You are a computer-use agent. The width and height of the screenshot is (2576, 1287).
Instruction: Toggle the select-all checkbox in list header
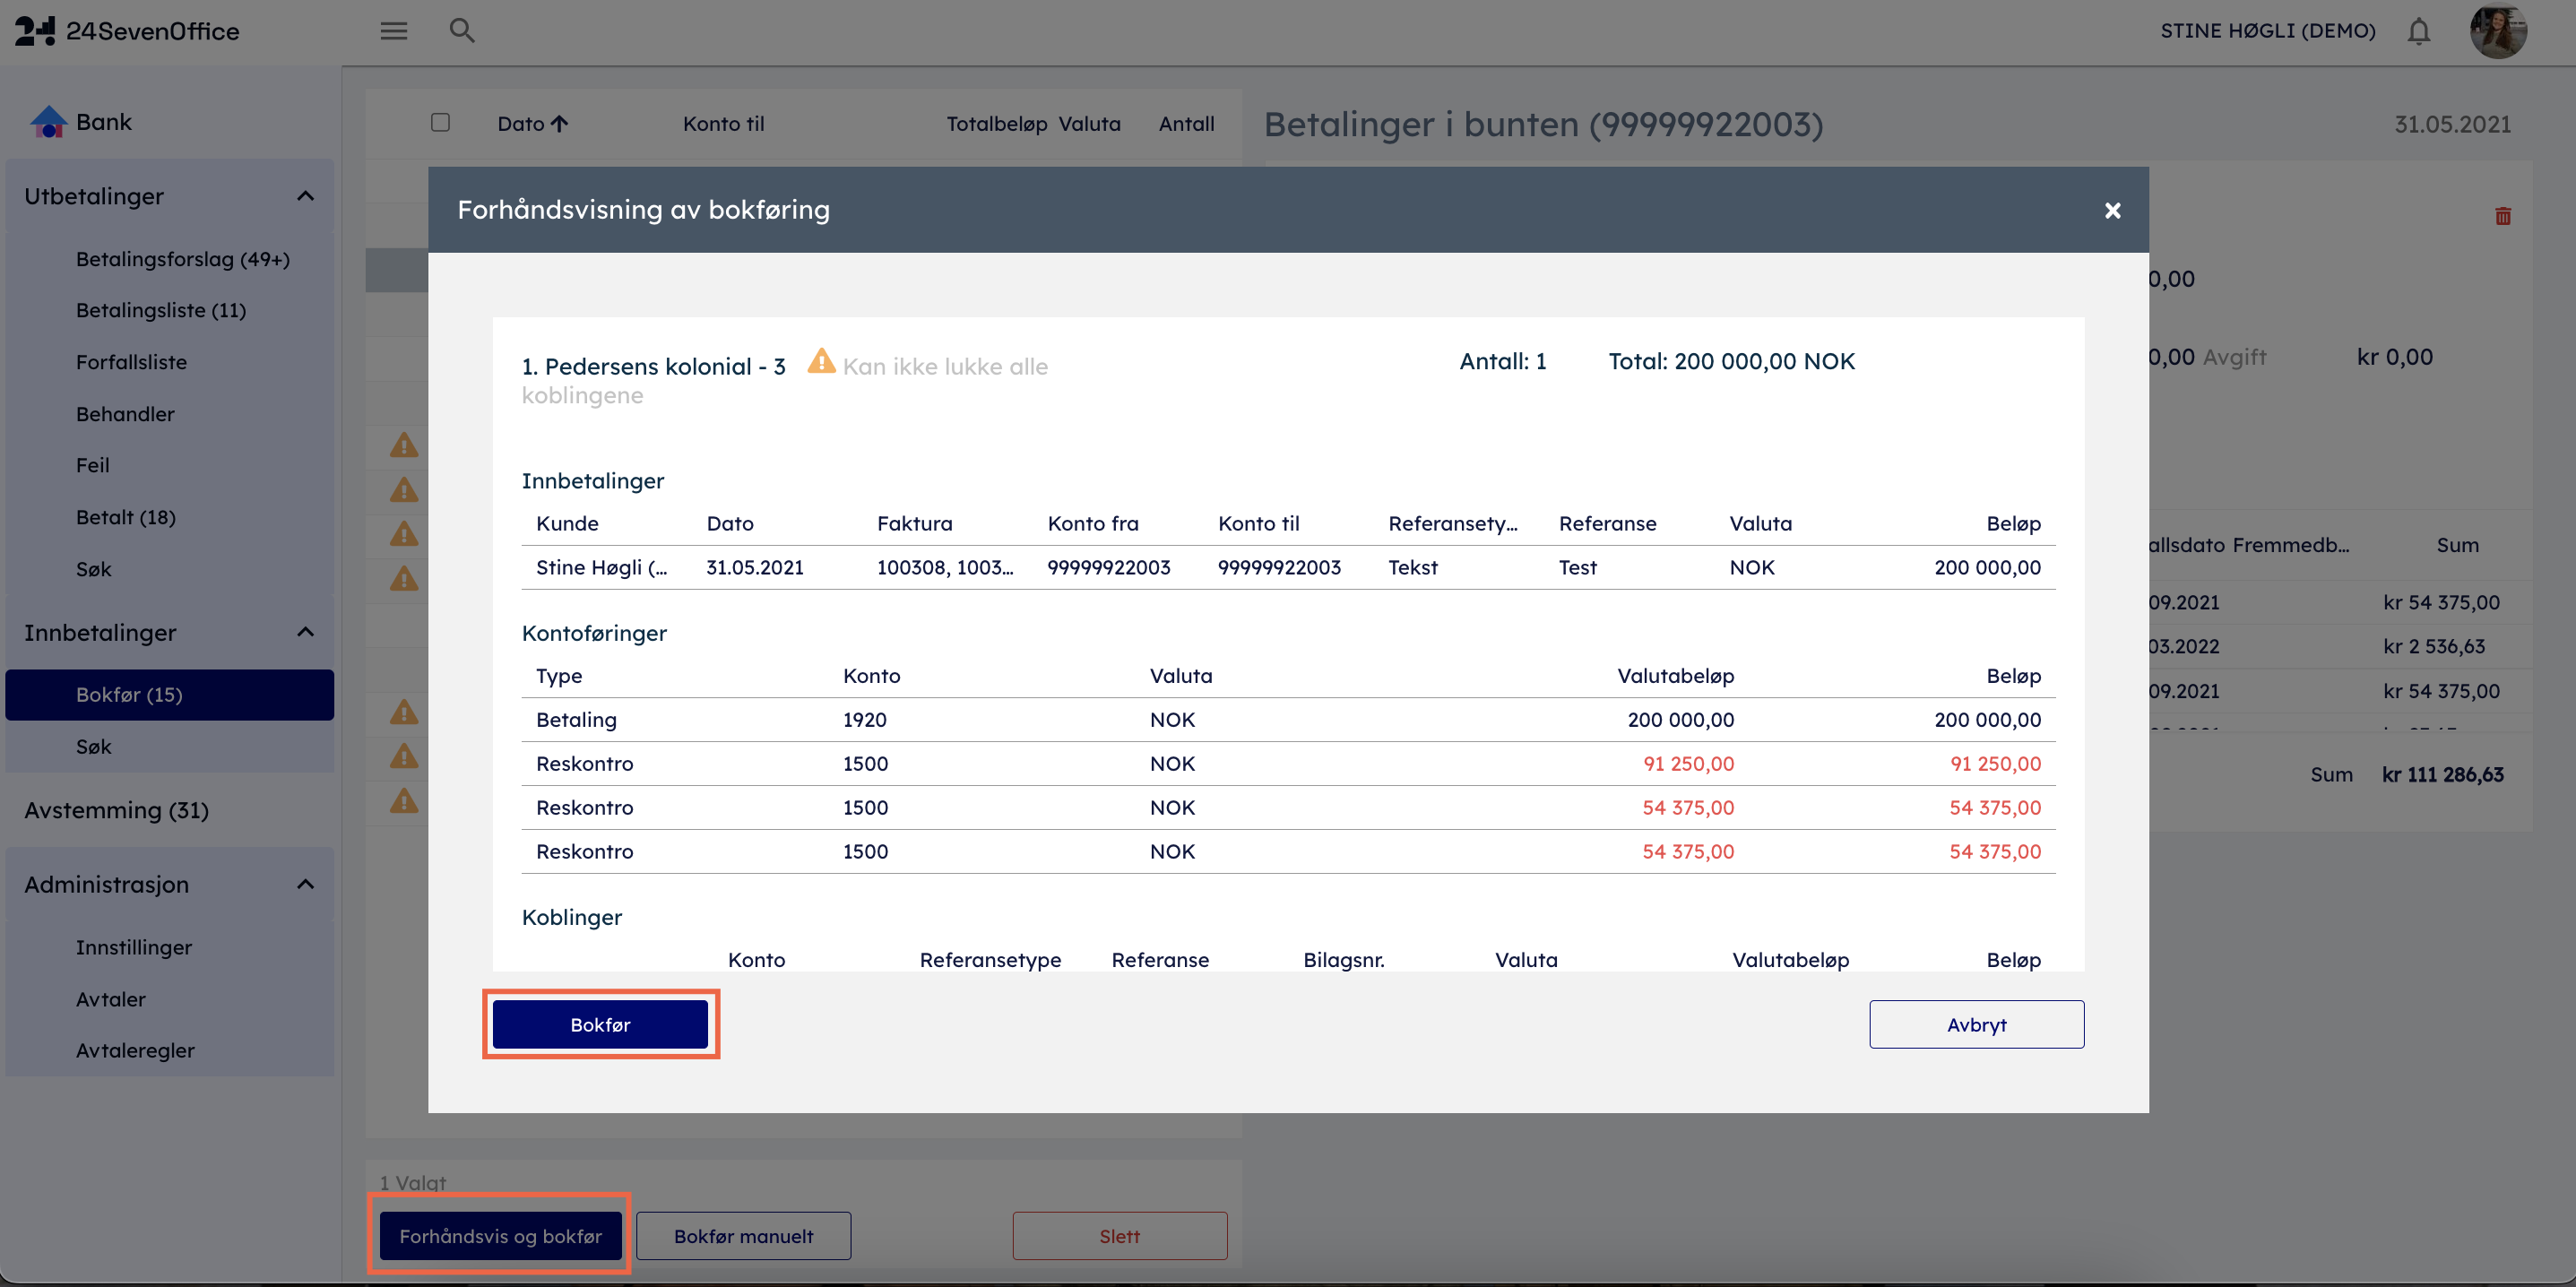tap(440, 122)
